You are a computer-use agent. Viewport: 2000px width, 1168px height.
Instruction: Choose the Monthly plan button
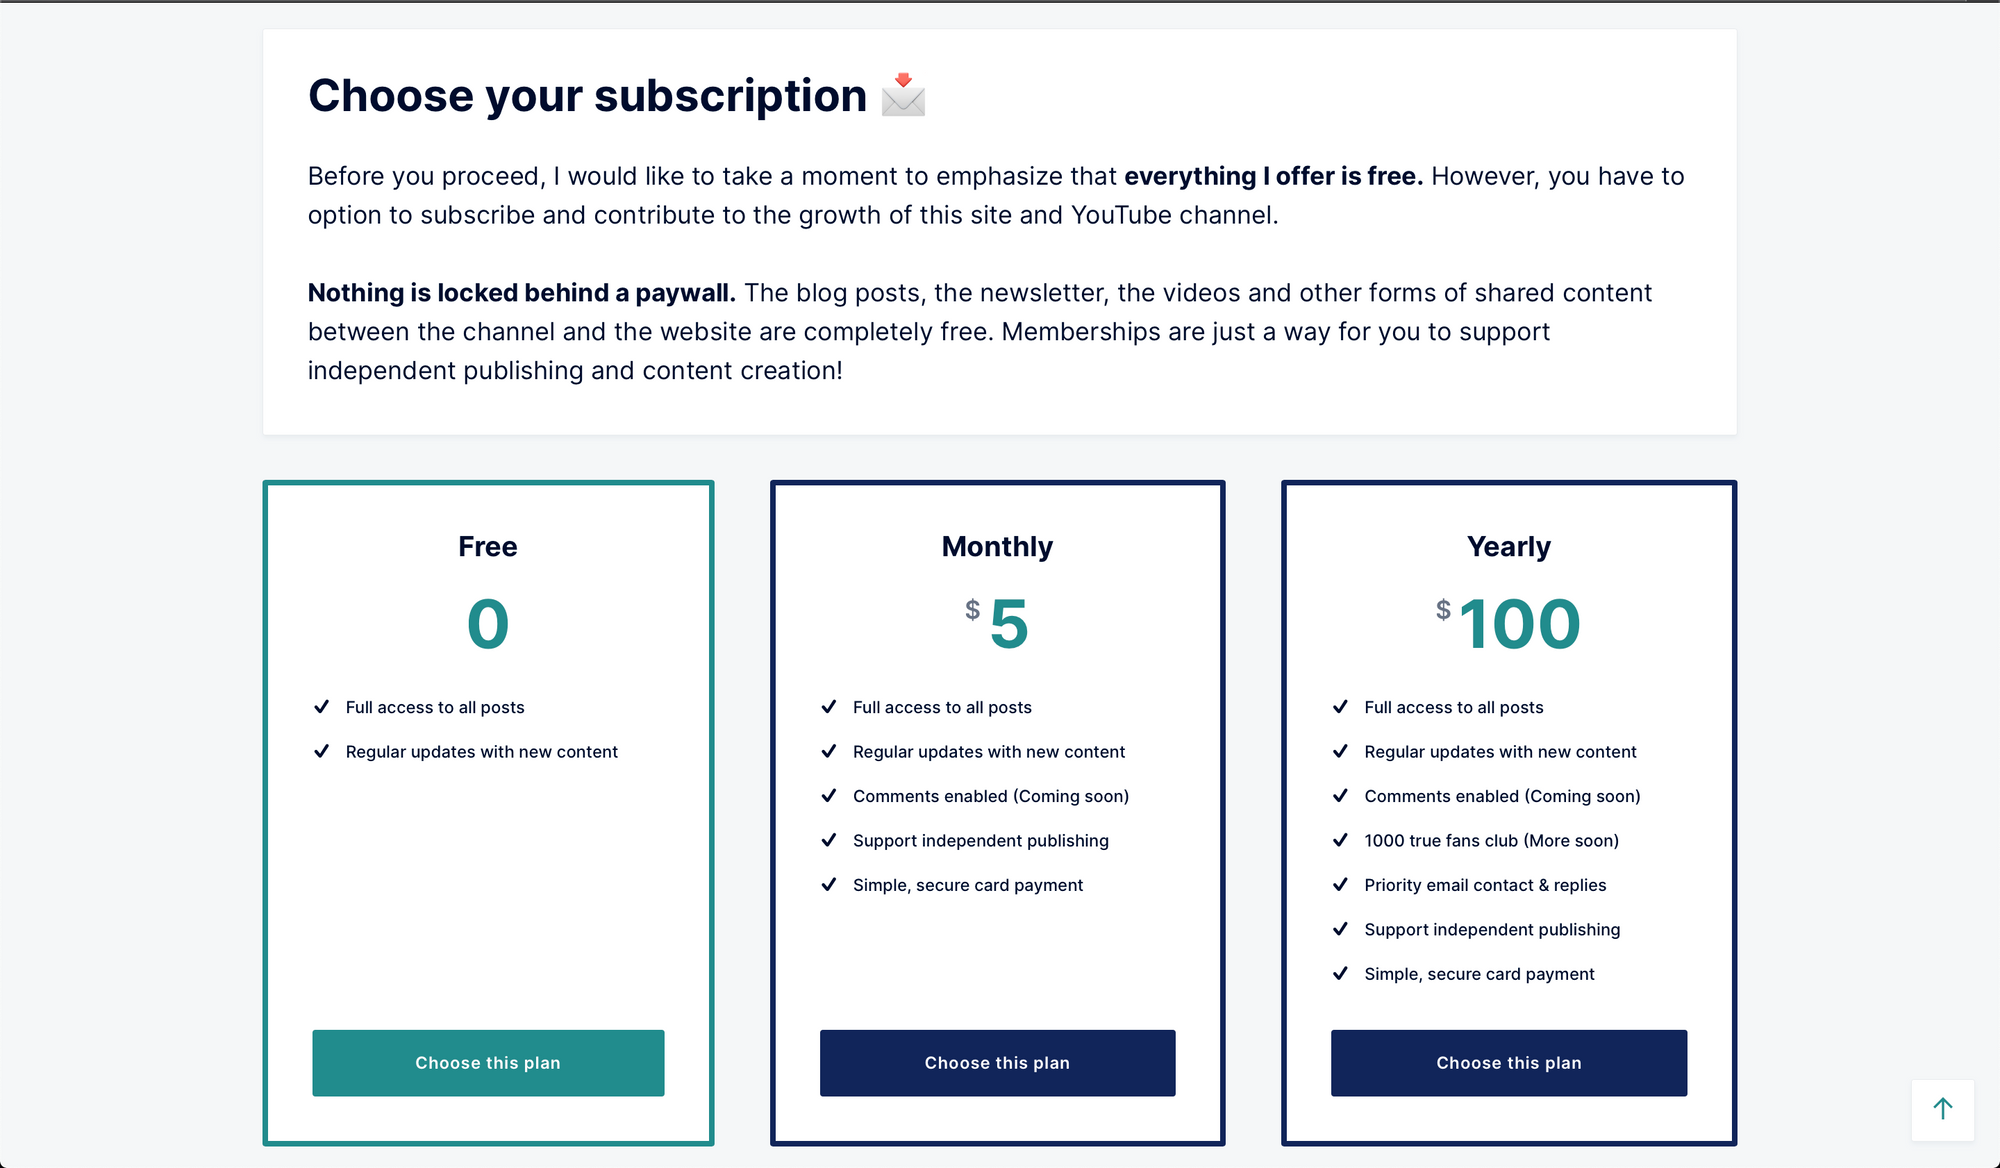pos(997,1063)
